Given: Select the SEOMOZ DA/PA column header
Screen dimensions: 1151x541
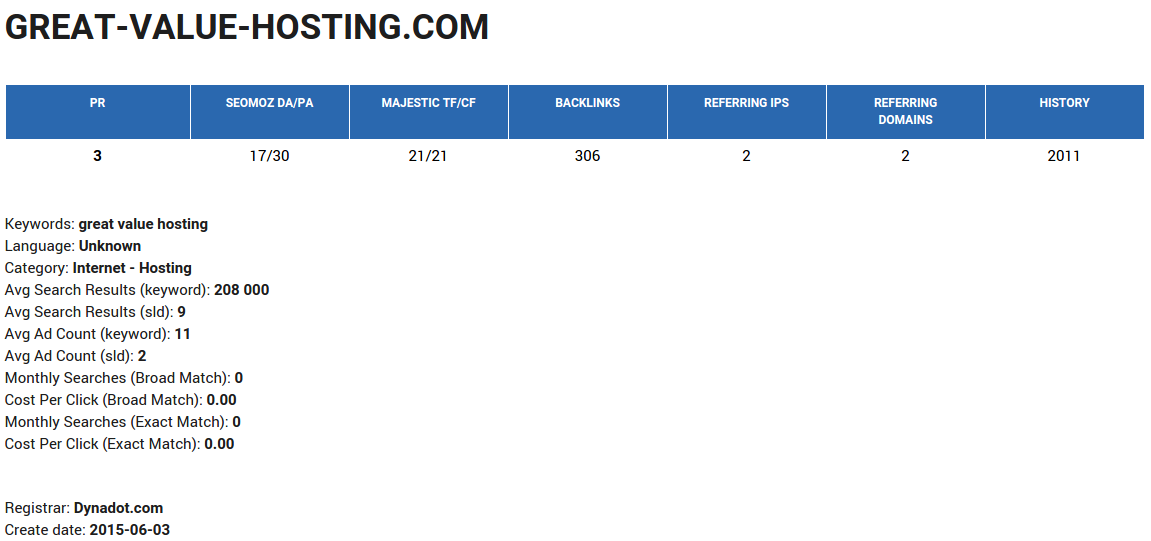Looking at the screenshot, I should click(269, 103).
